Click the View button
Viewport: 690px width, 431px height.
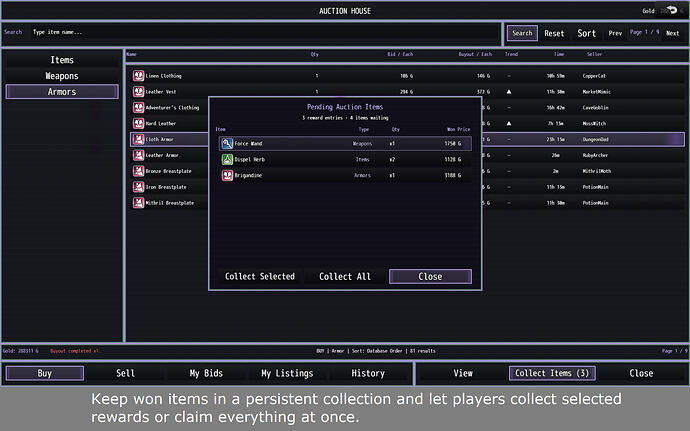tap(463, 373)
